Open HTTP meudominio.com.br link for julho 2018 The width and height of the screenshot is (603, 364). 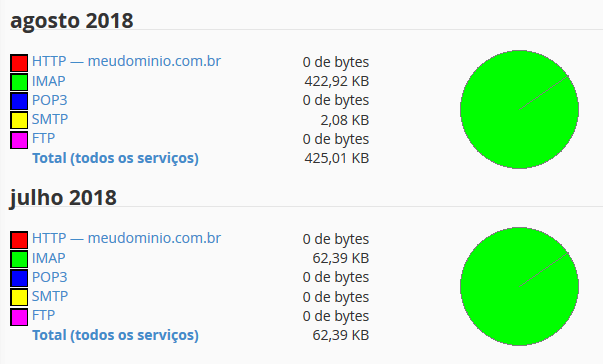126,238
